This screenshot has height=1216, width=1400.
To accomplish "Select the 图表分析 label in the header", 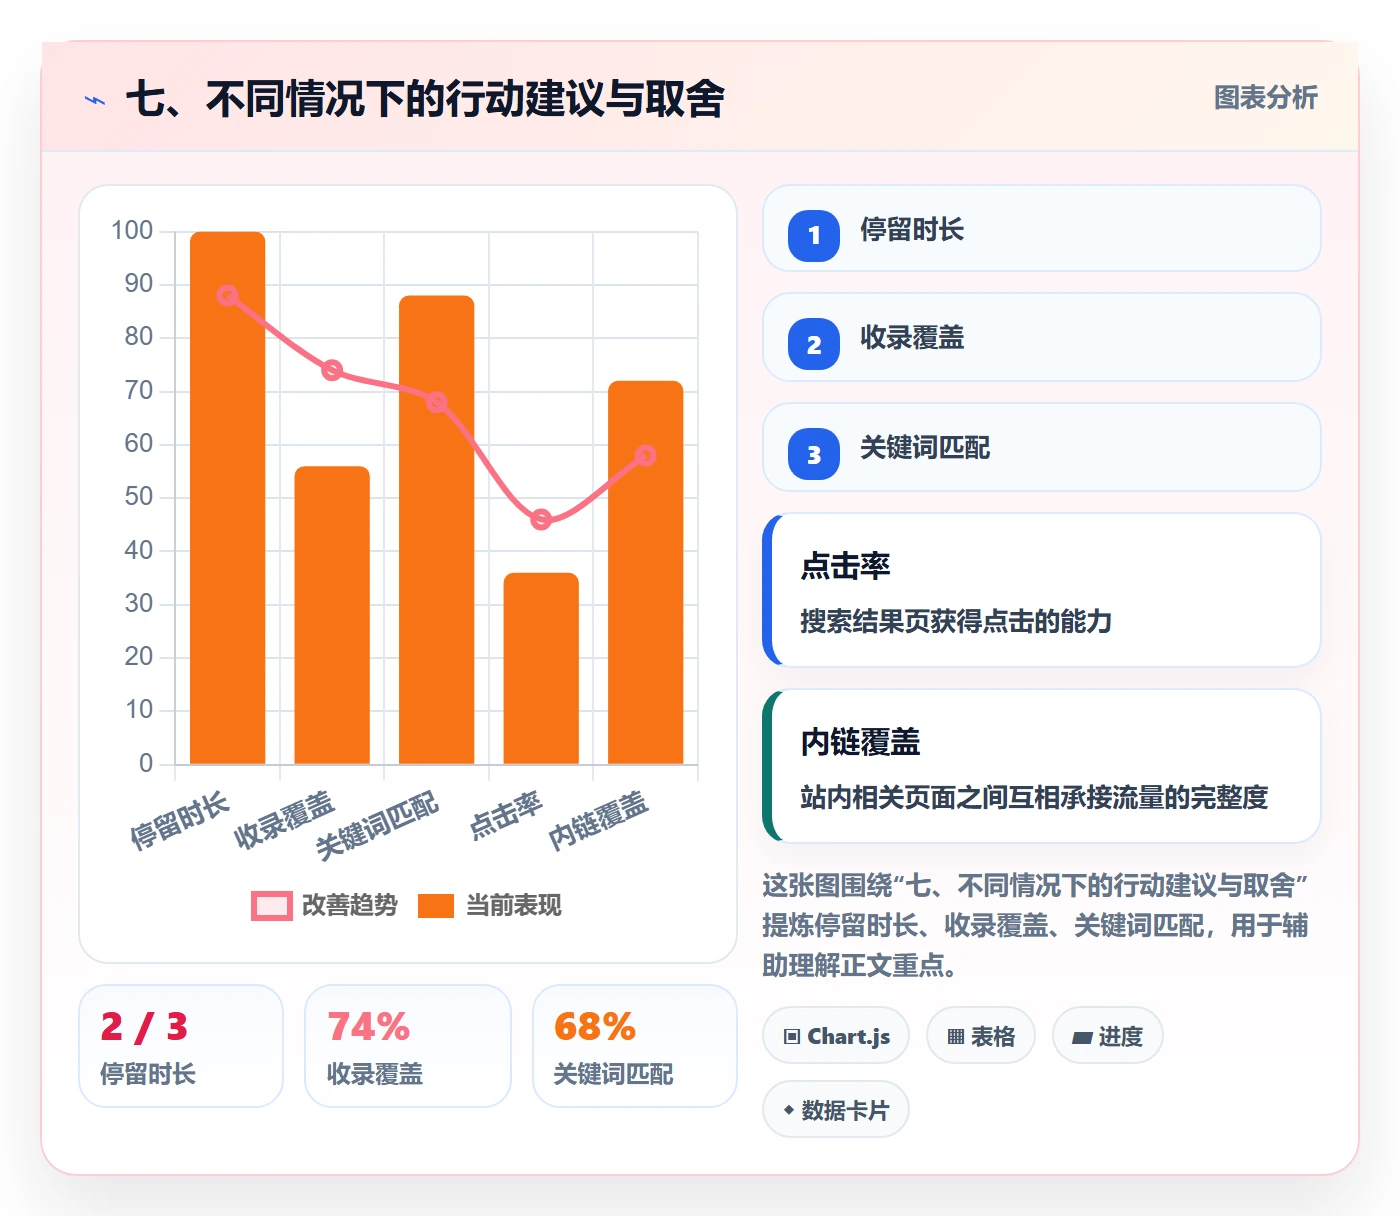I will [x=1266, y=98].
